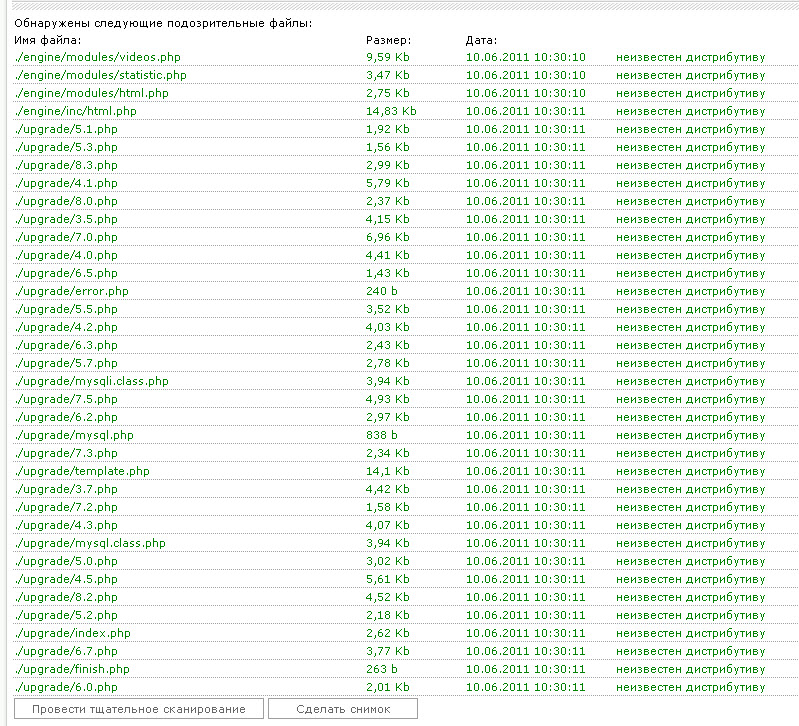This screenshot has height=726, width=799.
Task: Select file name ./upgrade/5.3.php
Action: 66,147
